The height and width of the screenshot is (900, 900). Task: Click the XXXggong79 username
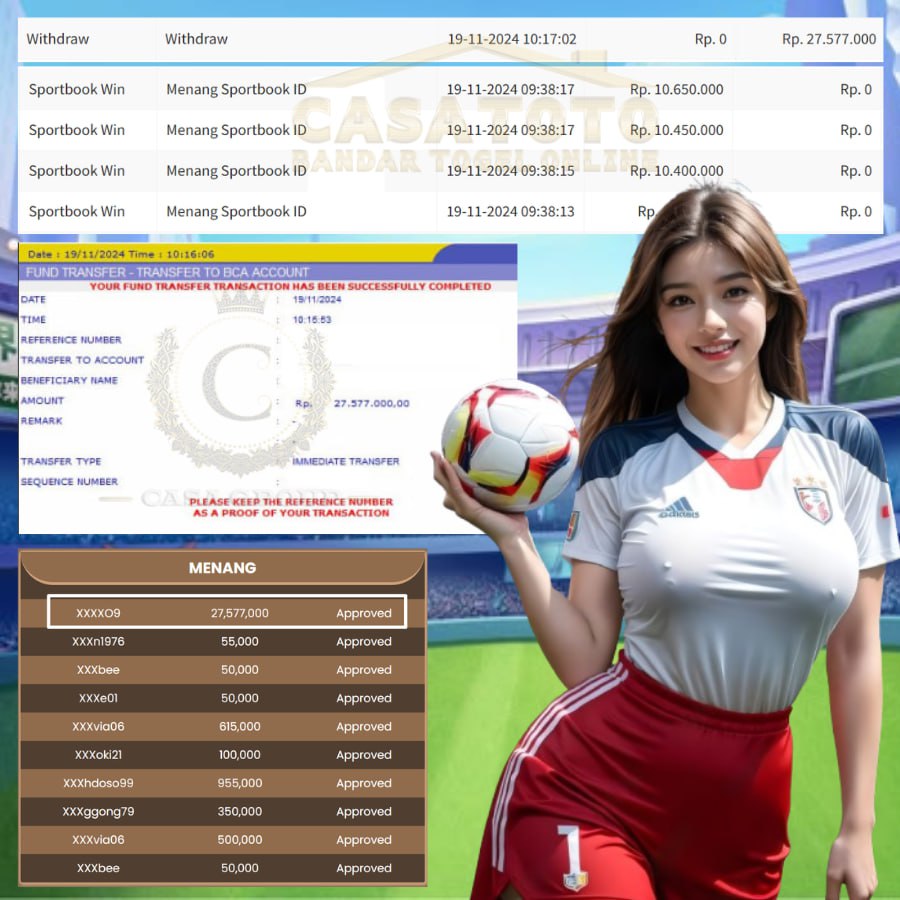coord(98,812)
